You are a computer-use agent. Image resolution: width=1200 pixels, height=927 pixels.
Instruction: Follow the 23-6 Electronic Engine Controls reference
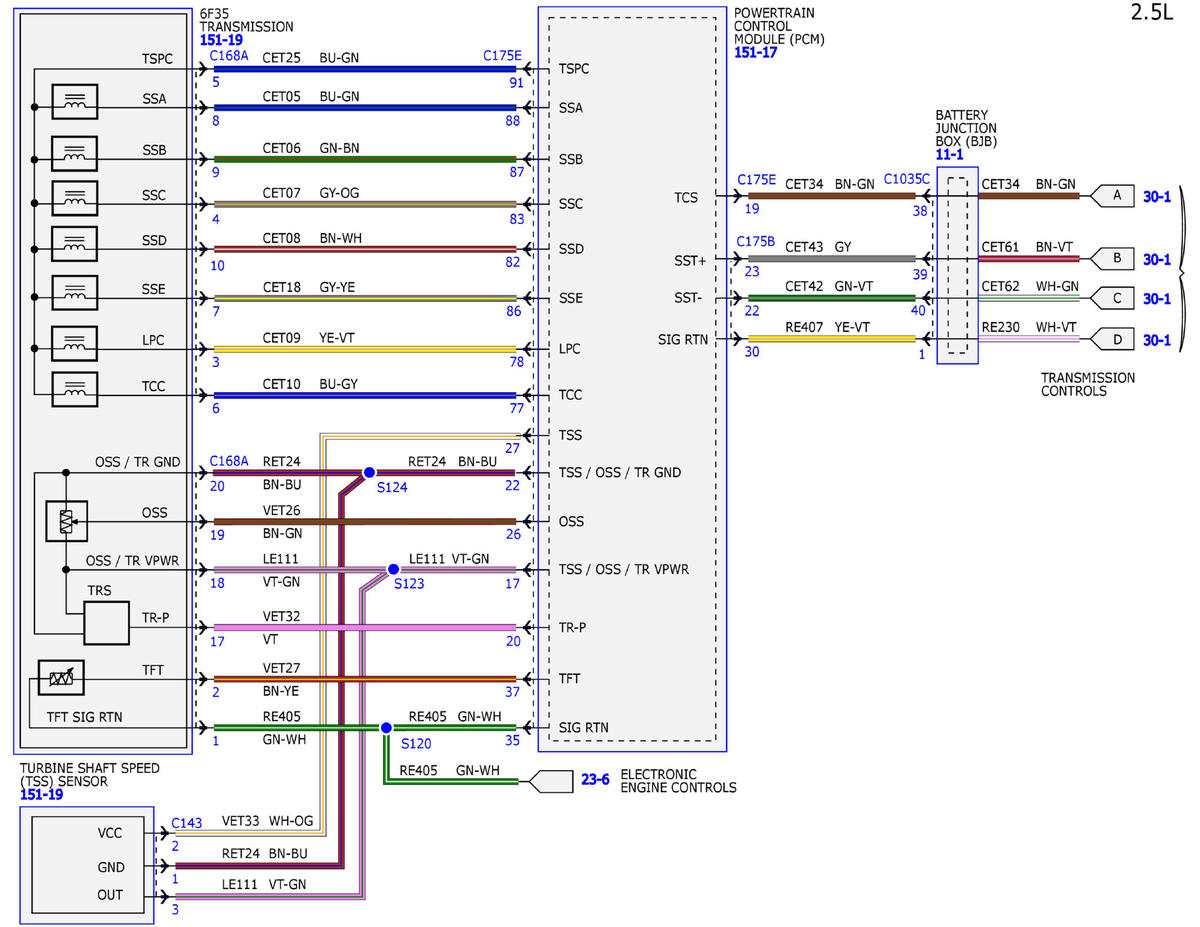point(595,780)
